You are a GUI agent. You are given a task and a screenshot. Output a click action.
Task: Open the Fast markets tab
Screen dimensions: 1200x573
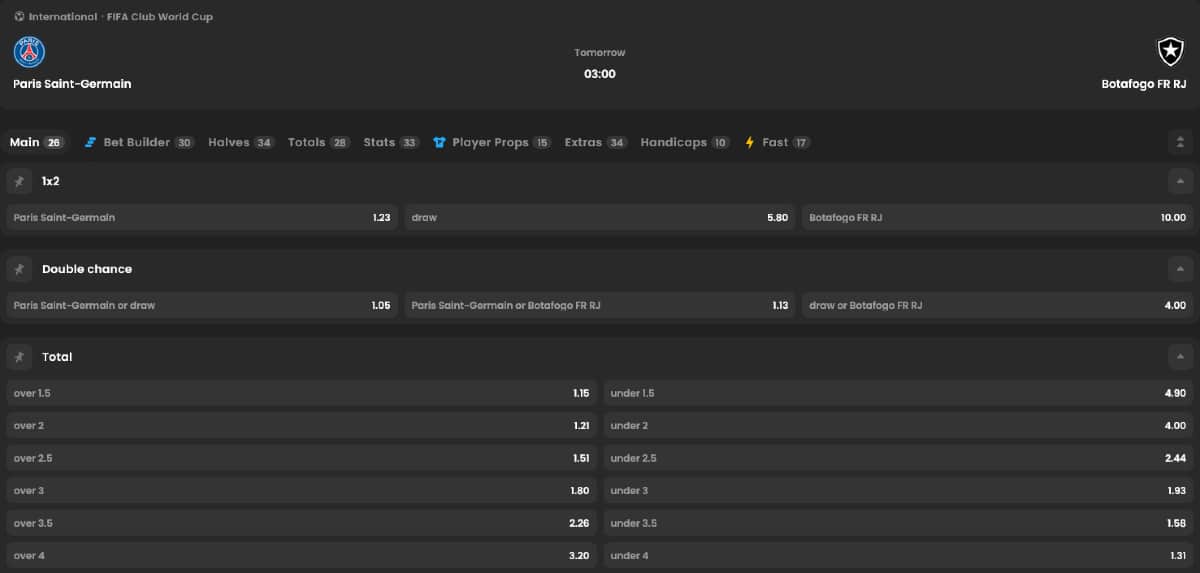pyautogui.click(x=778, y=142)
